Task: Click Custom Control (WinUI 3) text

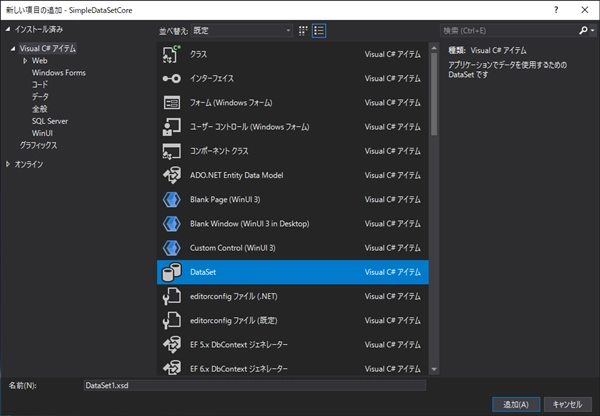Action: pos(233,248)
